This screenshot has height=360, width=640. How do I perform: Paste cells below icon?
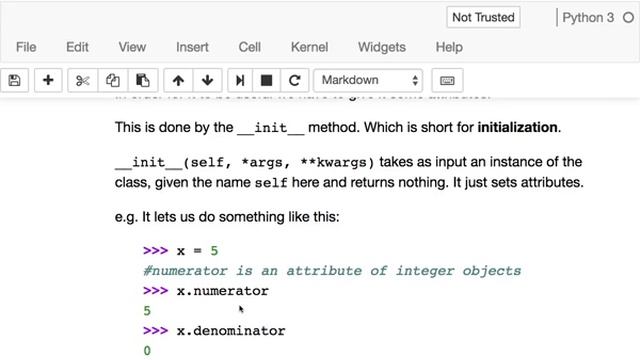click(142, 80)
